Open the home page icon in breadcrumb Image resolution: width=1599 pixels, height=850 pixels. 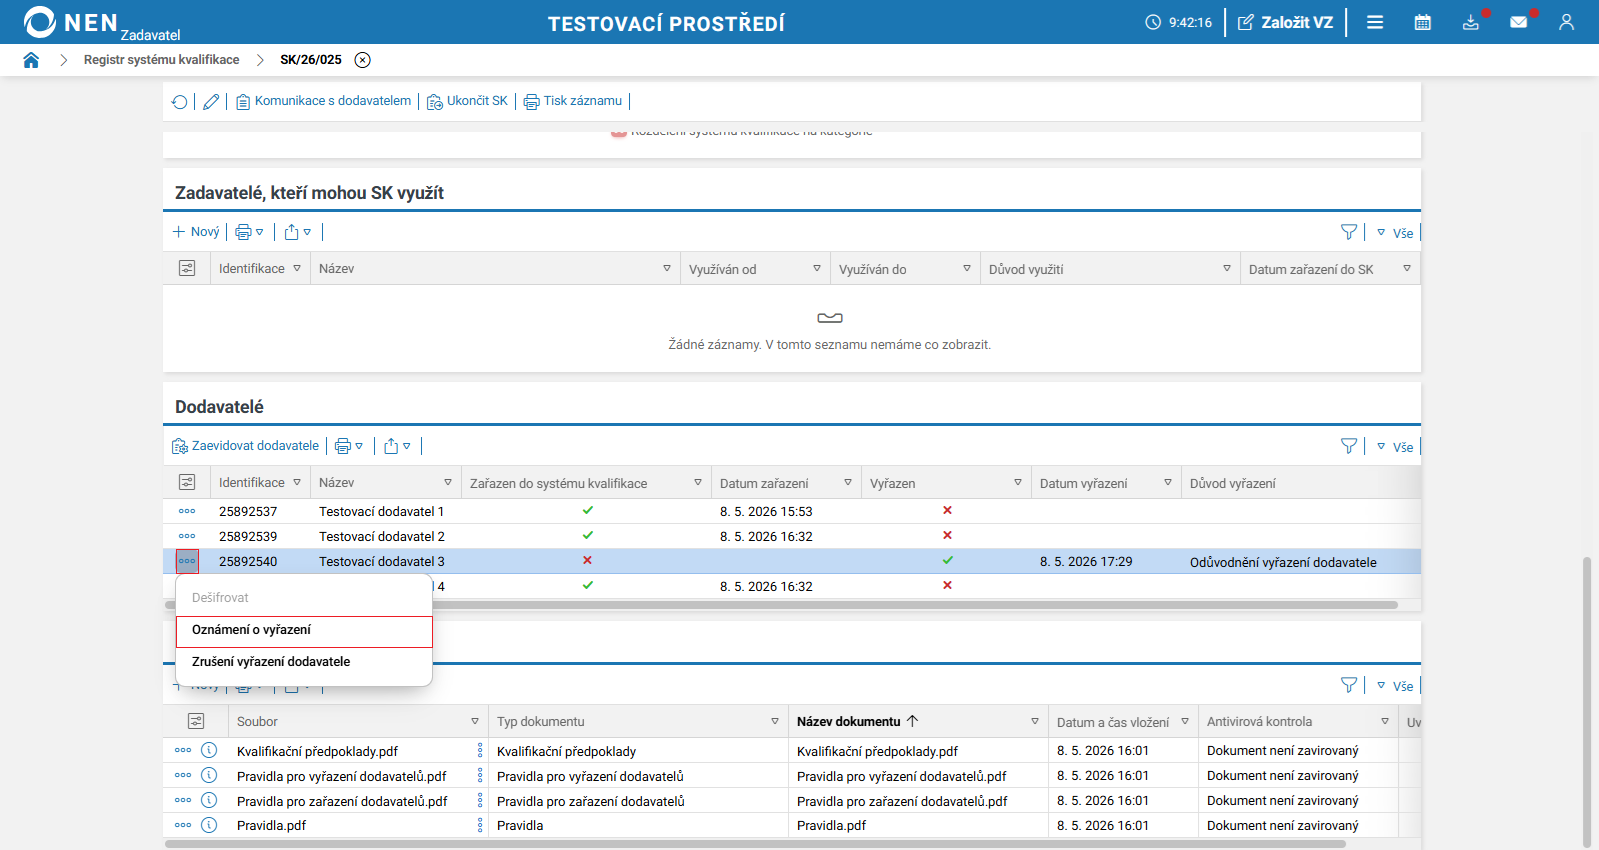31,60
